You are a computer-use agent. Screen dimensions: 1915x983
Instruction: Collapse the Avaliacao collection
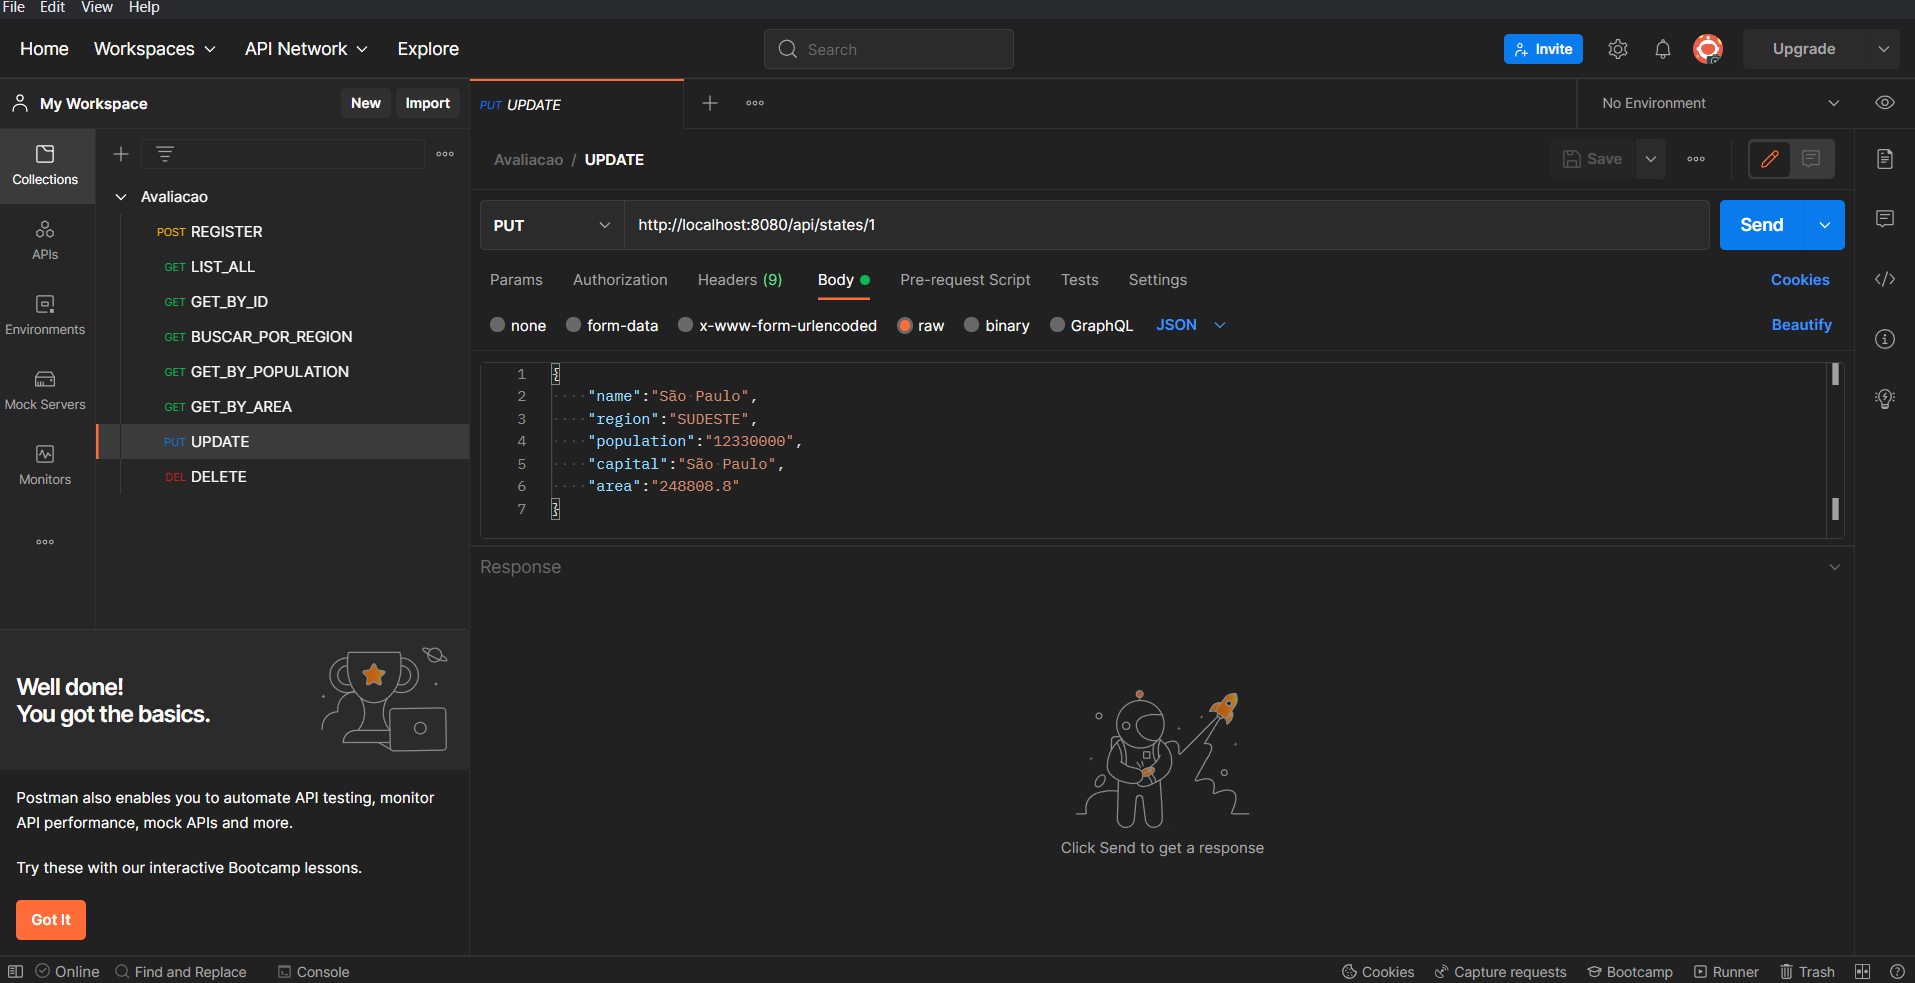tap(121, 196)
